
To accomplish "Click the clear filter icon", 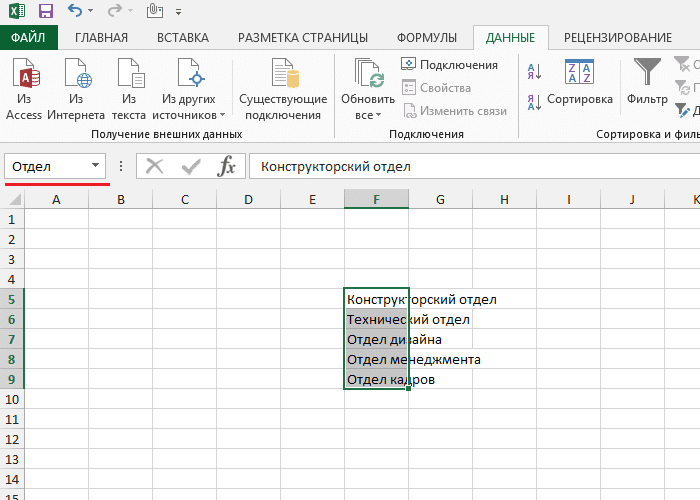I will [x=682, y=64].
